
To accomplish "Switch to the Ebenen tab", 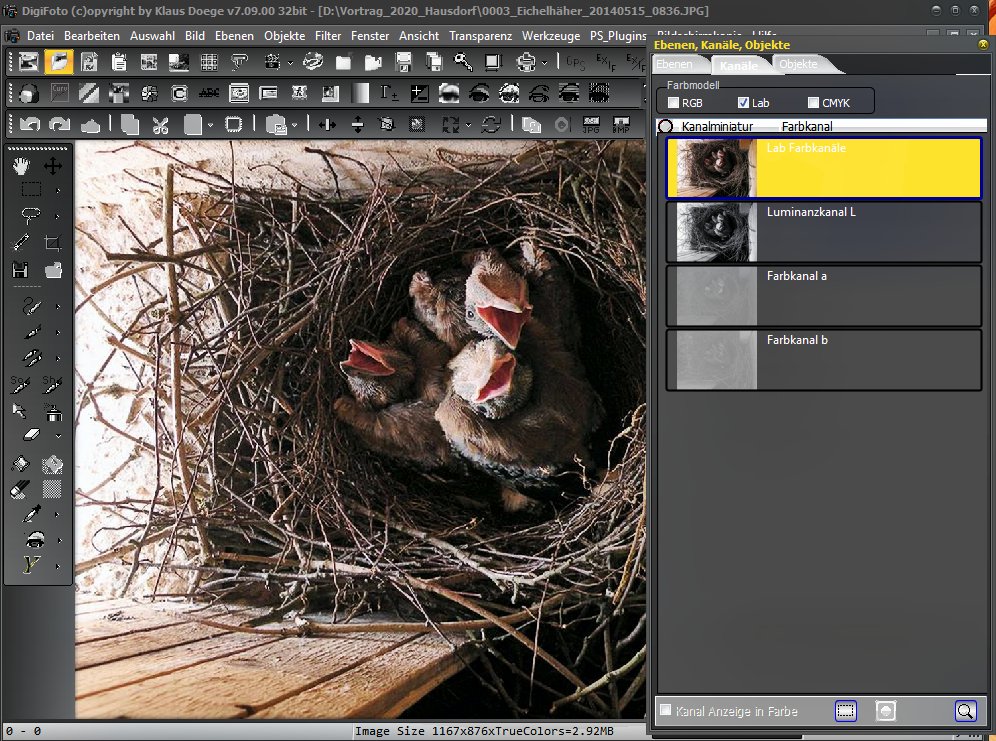I will (x=674, y=64).
